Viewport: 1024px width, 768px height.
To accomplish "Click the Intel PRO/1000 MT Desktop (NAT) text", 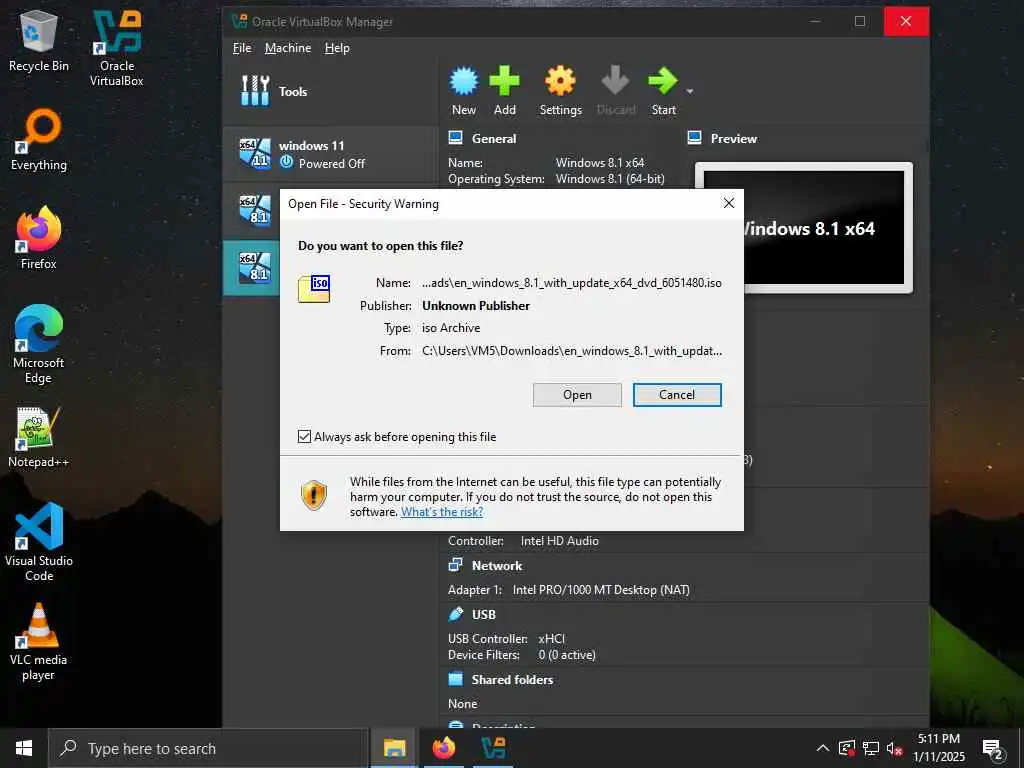I will (601, 590).
